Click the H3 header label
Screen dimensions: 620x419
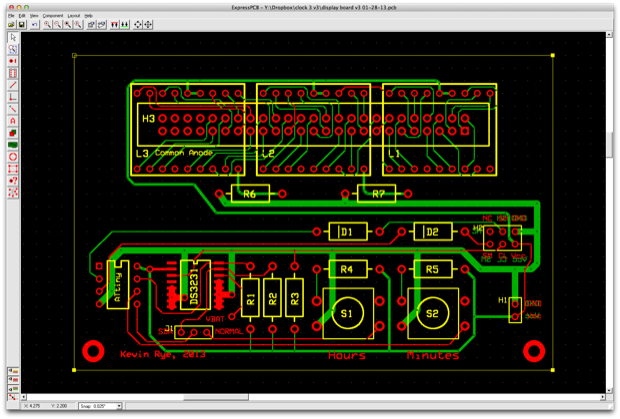tap(148, 119)
